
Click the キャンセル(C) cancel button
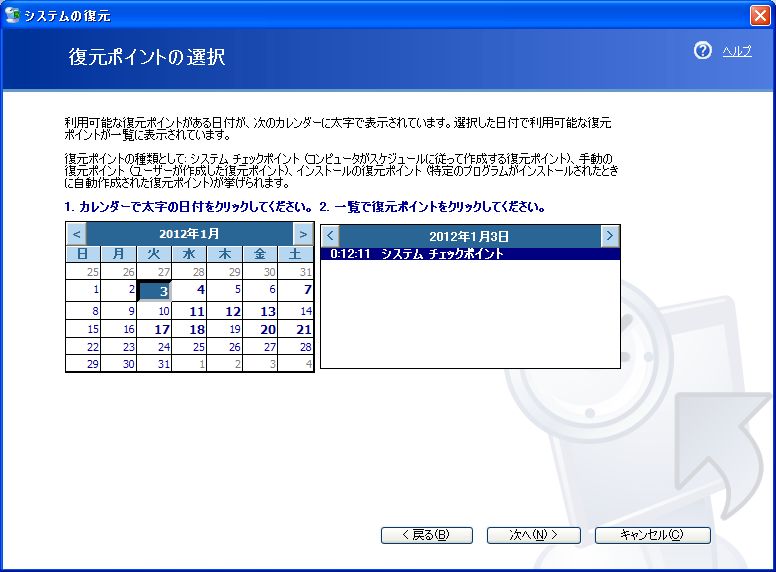652,535
